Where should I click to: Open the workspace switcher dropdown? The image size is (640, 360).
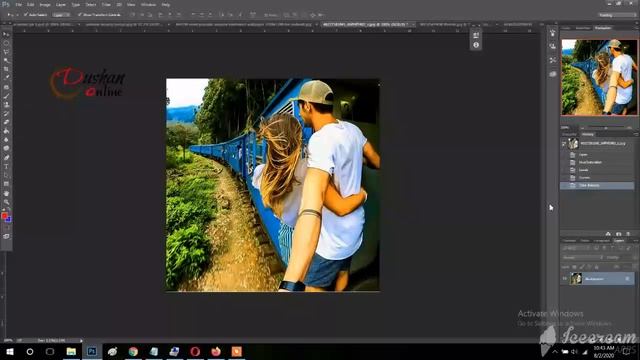tap(616, 15)
